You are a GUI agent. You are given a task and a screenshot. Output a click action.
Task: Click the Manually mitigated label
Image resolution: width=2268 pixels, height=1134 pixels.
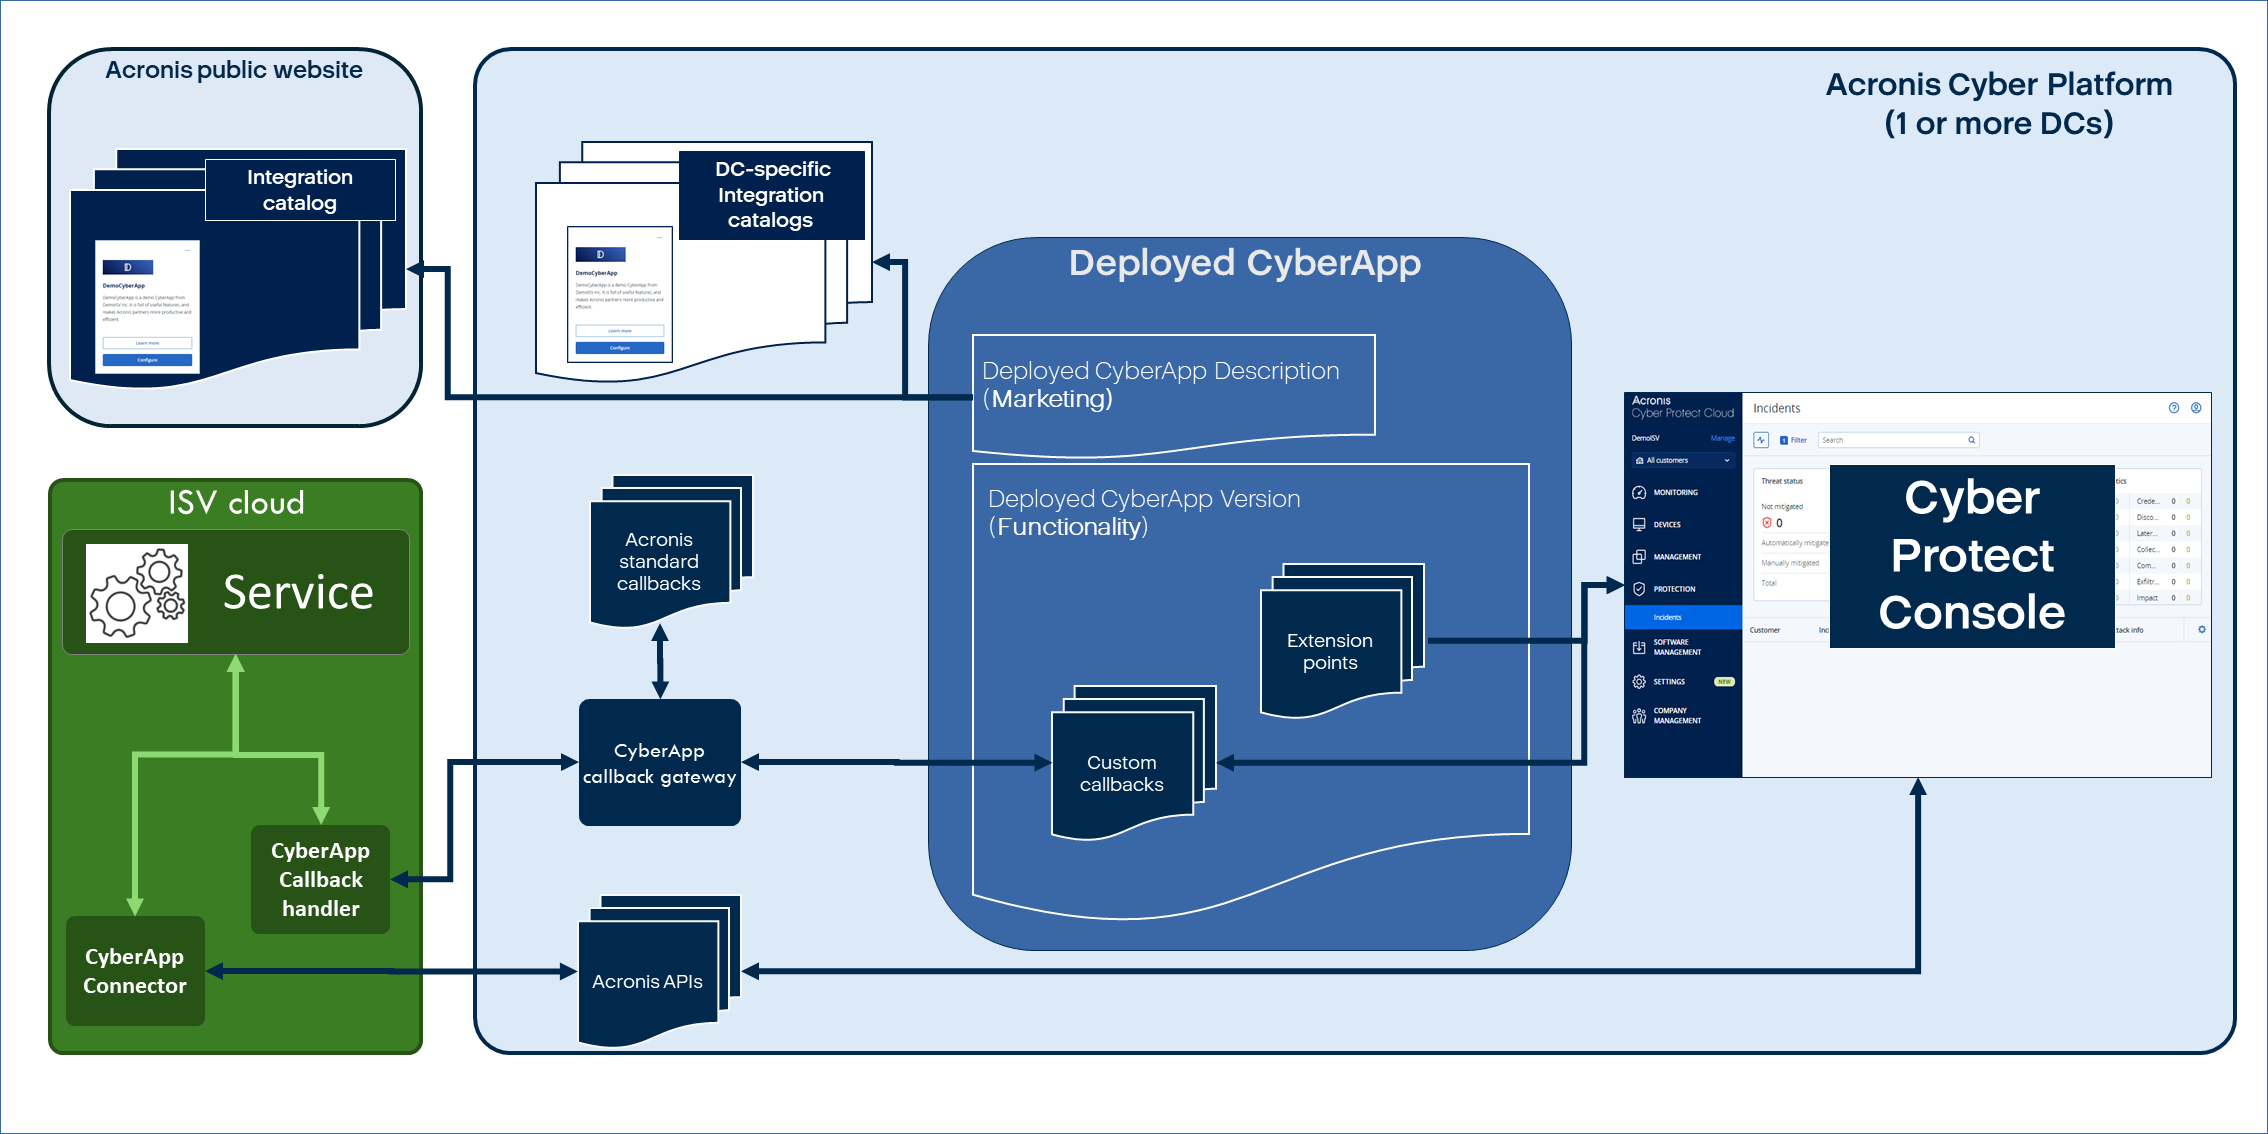point(1790,563)
